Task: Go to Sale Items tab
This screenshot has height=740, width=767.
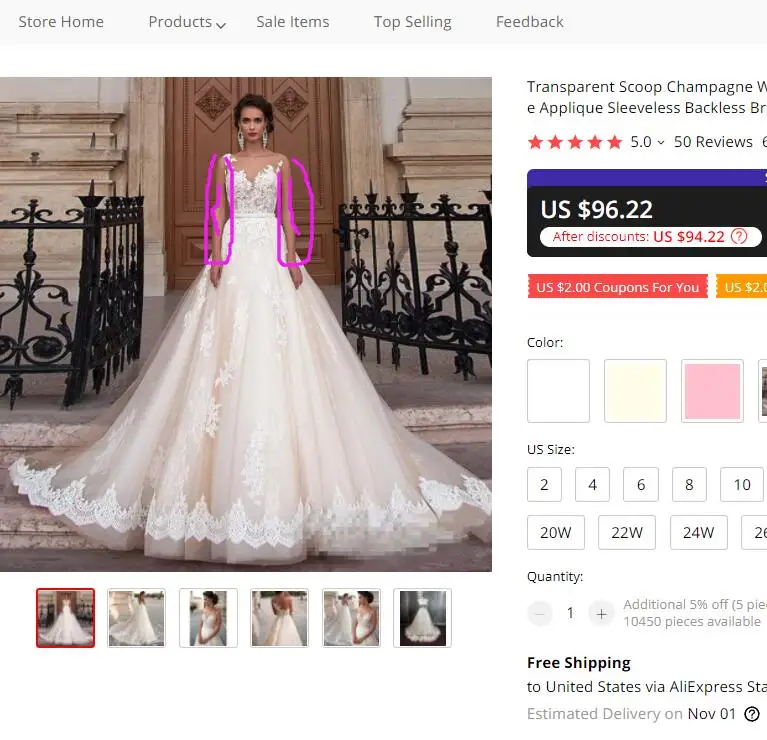Action: (x=293, y=22)
